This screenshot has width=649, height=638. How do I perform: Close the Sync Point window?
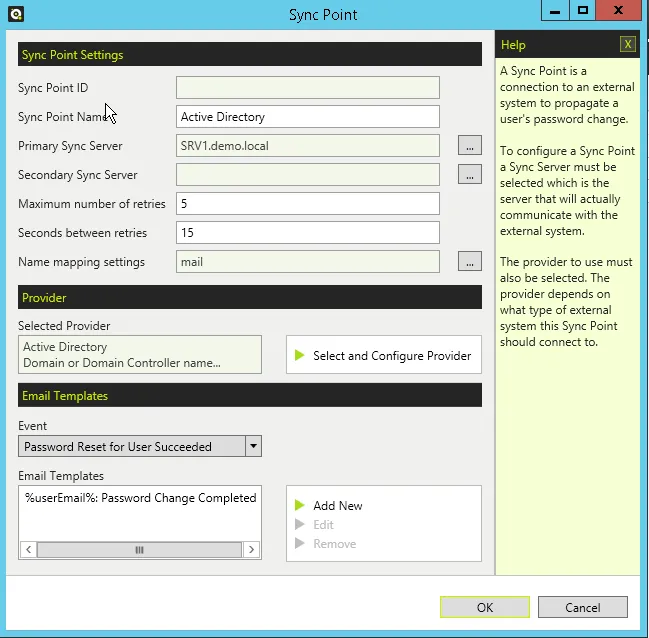(618, 10)
